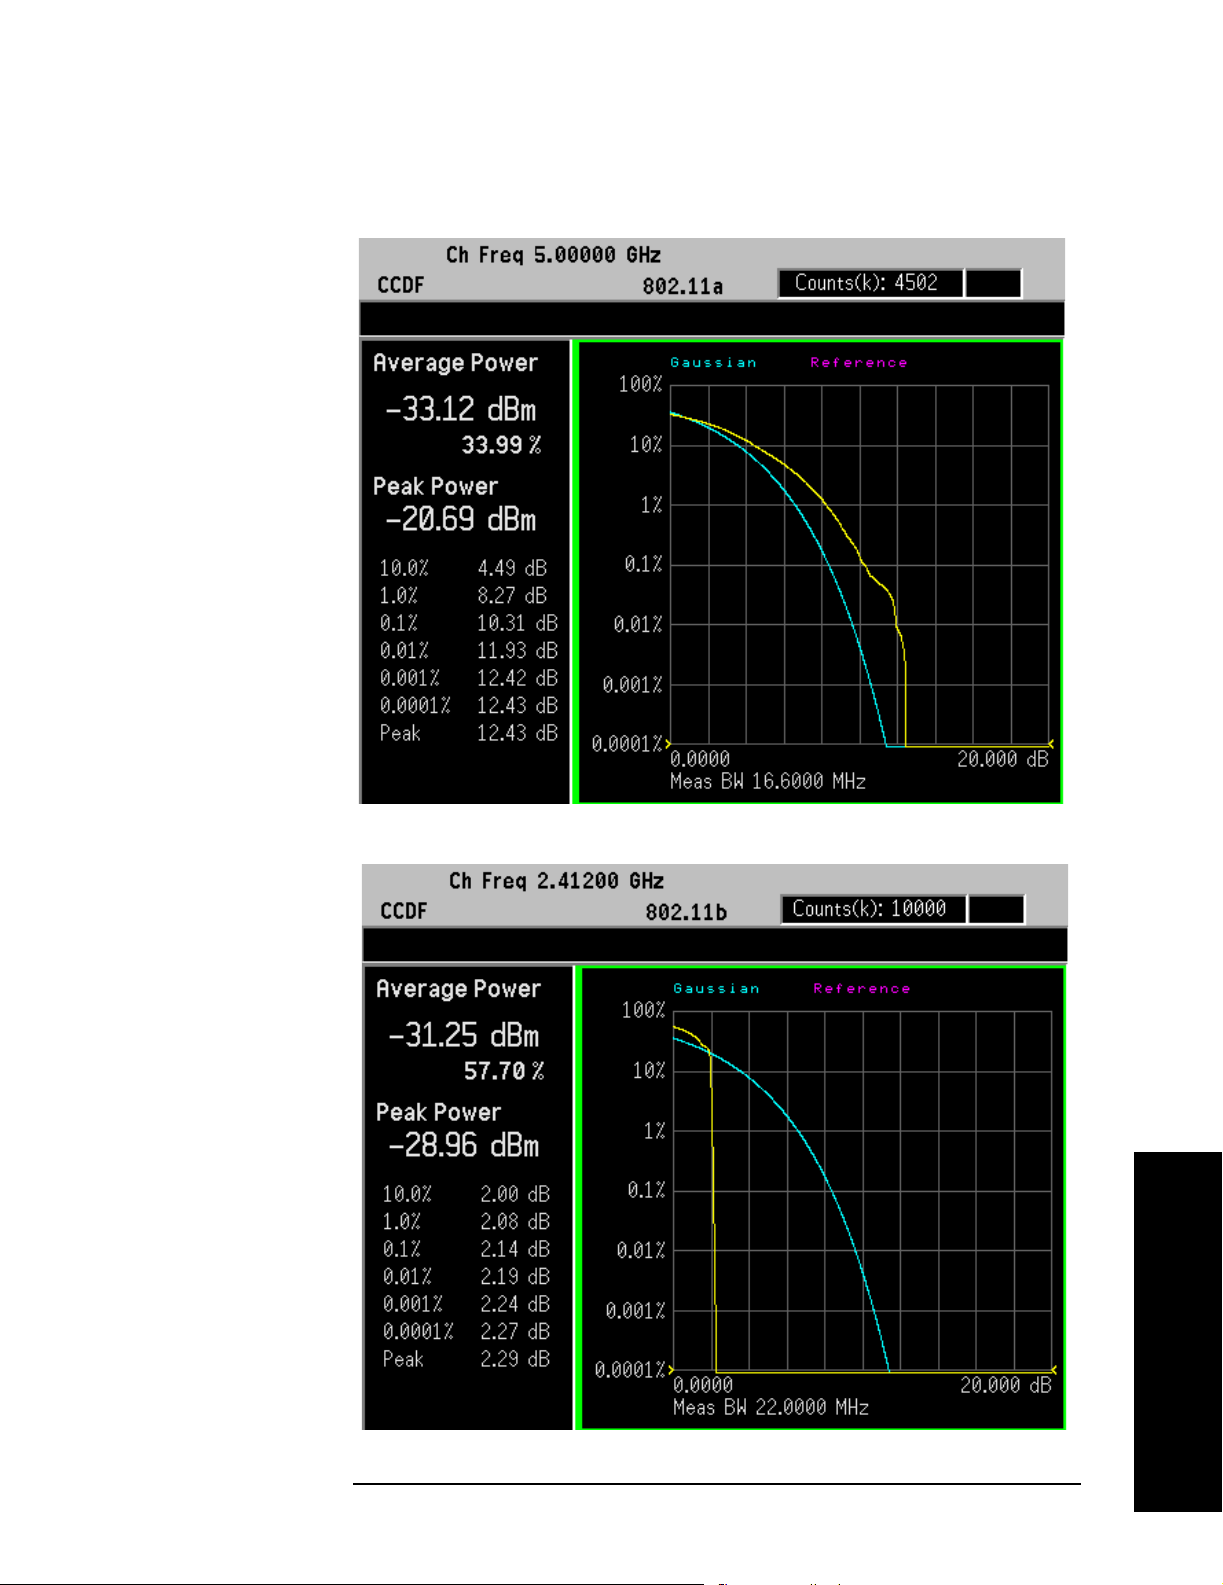The width and height of the screenshot is (1223, 1585).
Task: Click the 100% axis label on the 802.11a graph
Action: click(640, 384)
